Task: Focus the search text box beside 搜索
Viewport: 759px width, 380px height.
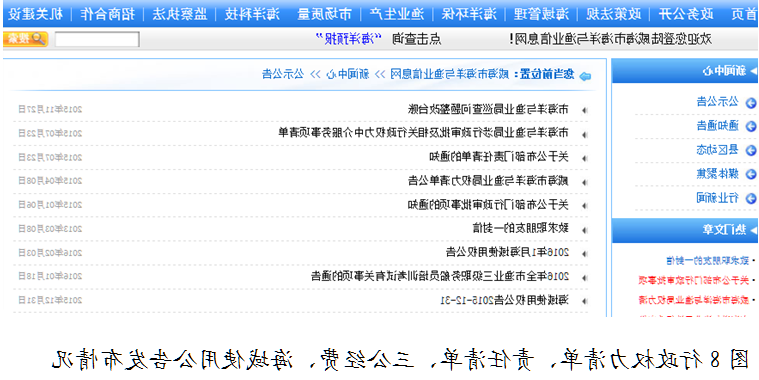Action: (97, 39)
